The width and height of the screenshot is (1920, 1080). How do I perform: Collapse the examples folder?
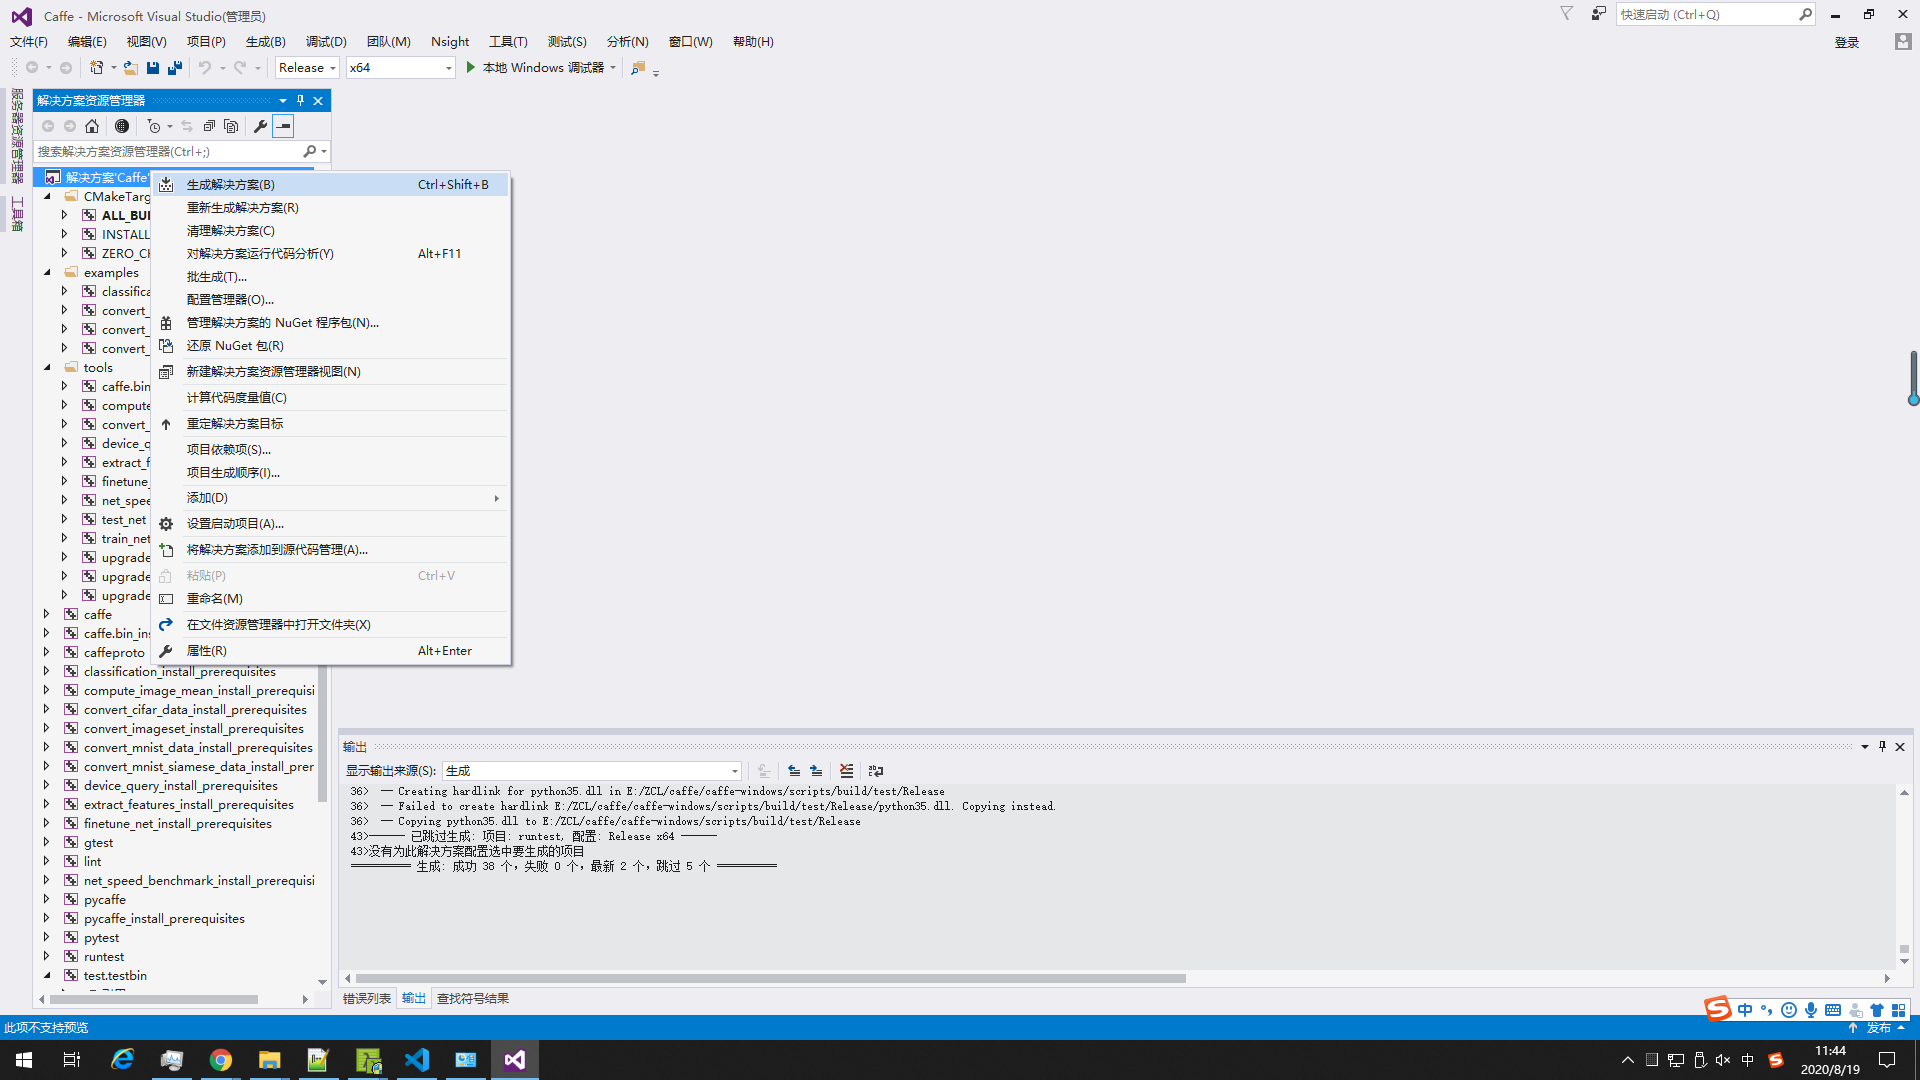coord(47,272)
